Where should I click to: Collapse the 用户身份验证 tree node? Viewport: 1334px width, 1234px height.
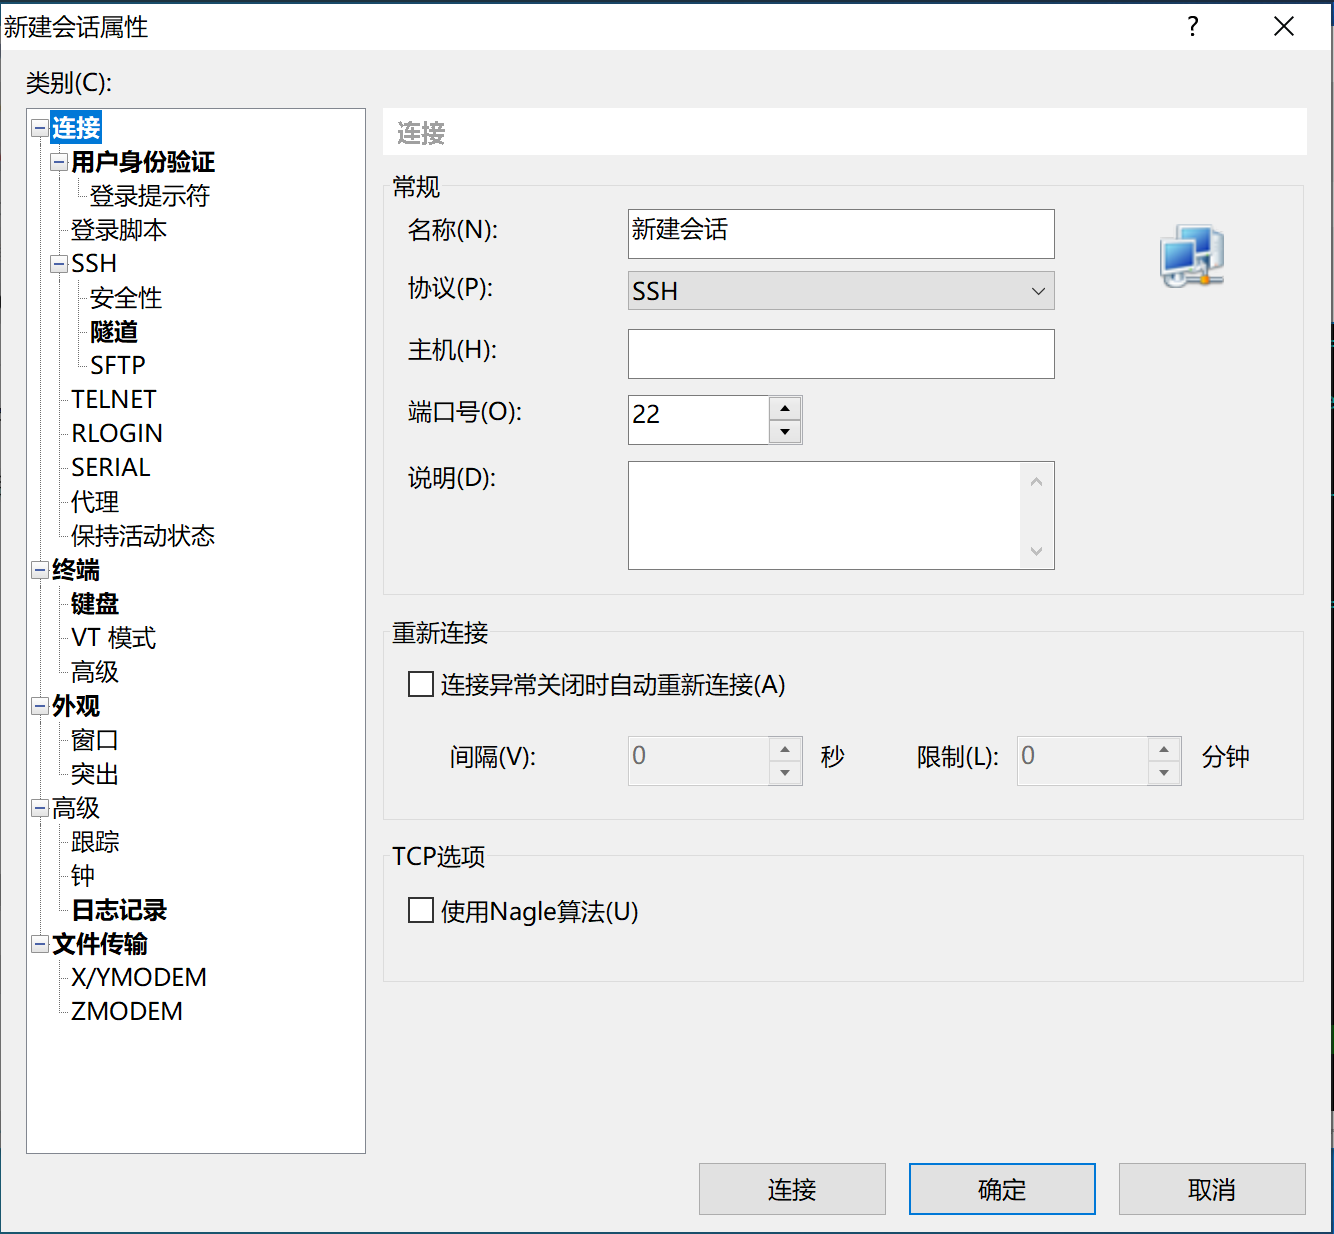click(x=59, y=162)
